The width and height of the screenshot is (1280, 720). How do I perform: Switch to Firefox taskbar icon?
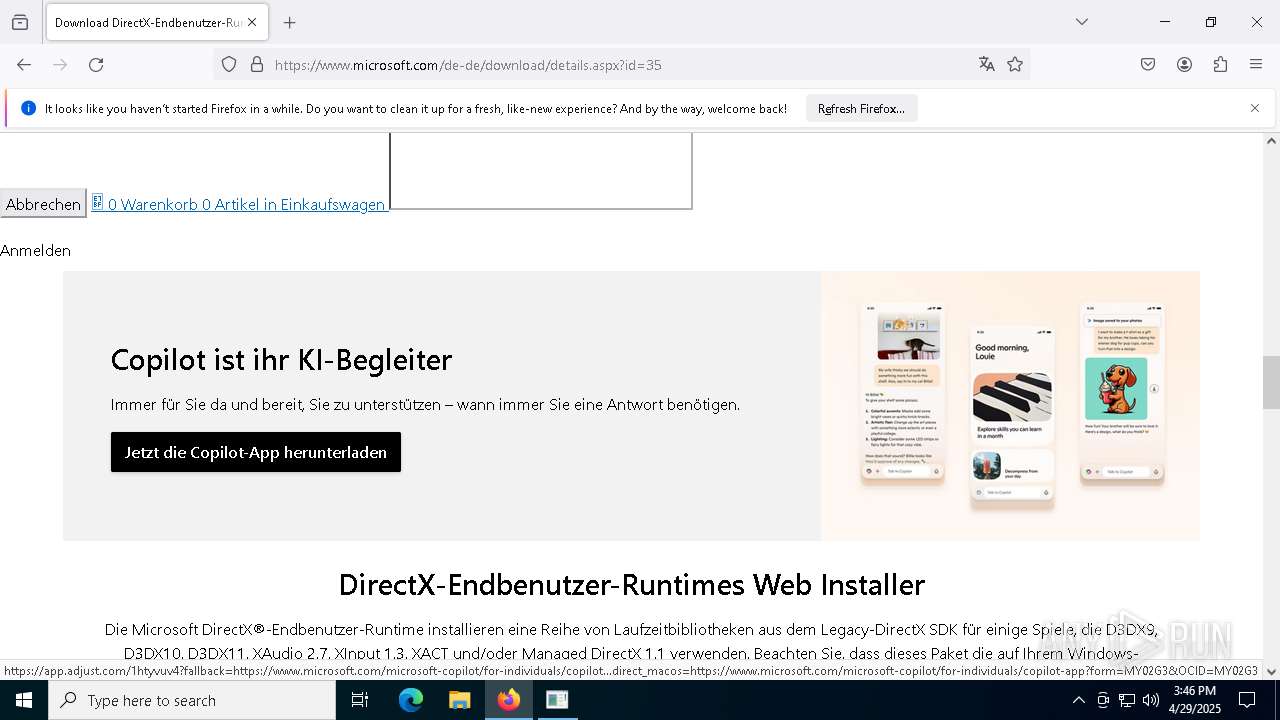point(509,700)
